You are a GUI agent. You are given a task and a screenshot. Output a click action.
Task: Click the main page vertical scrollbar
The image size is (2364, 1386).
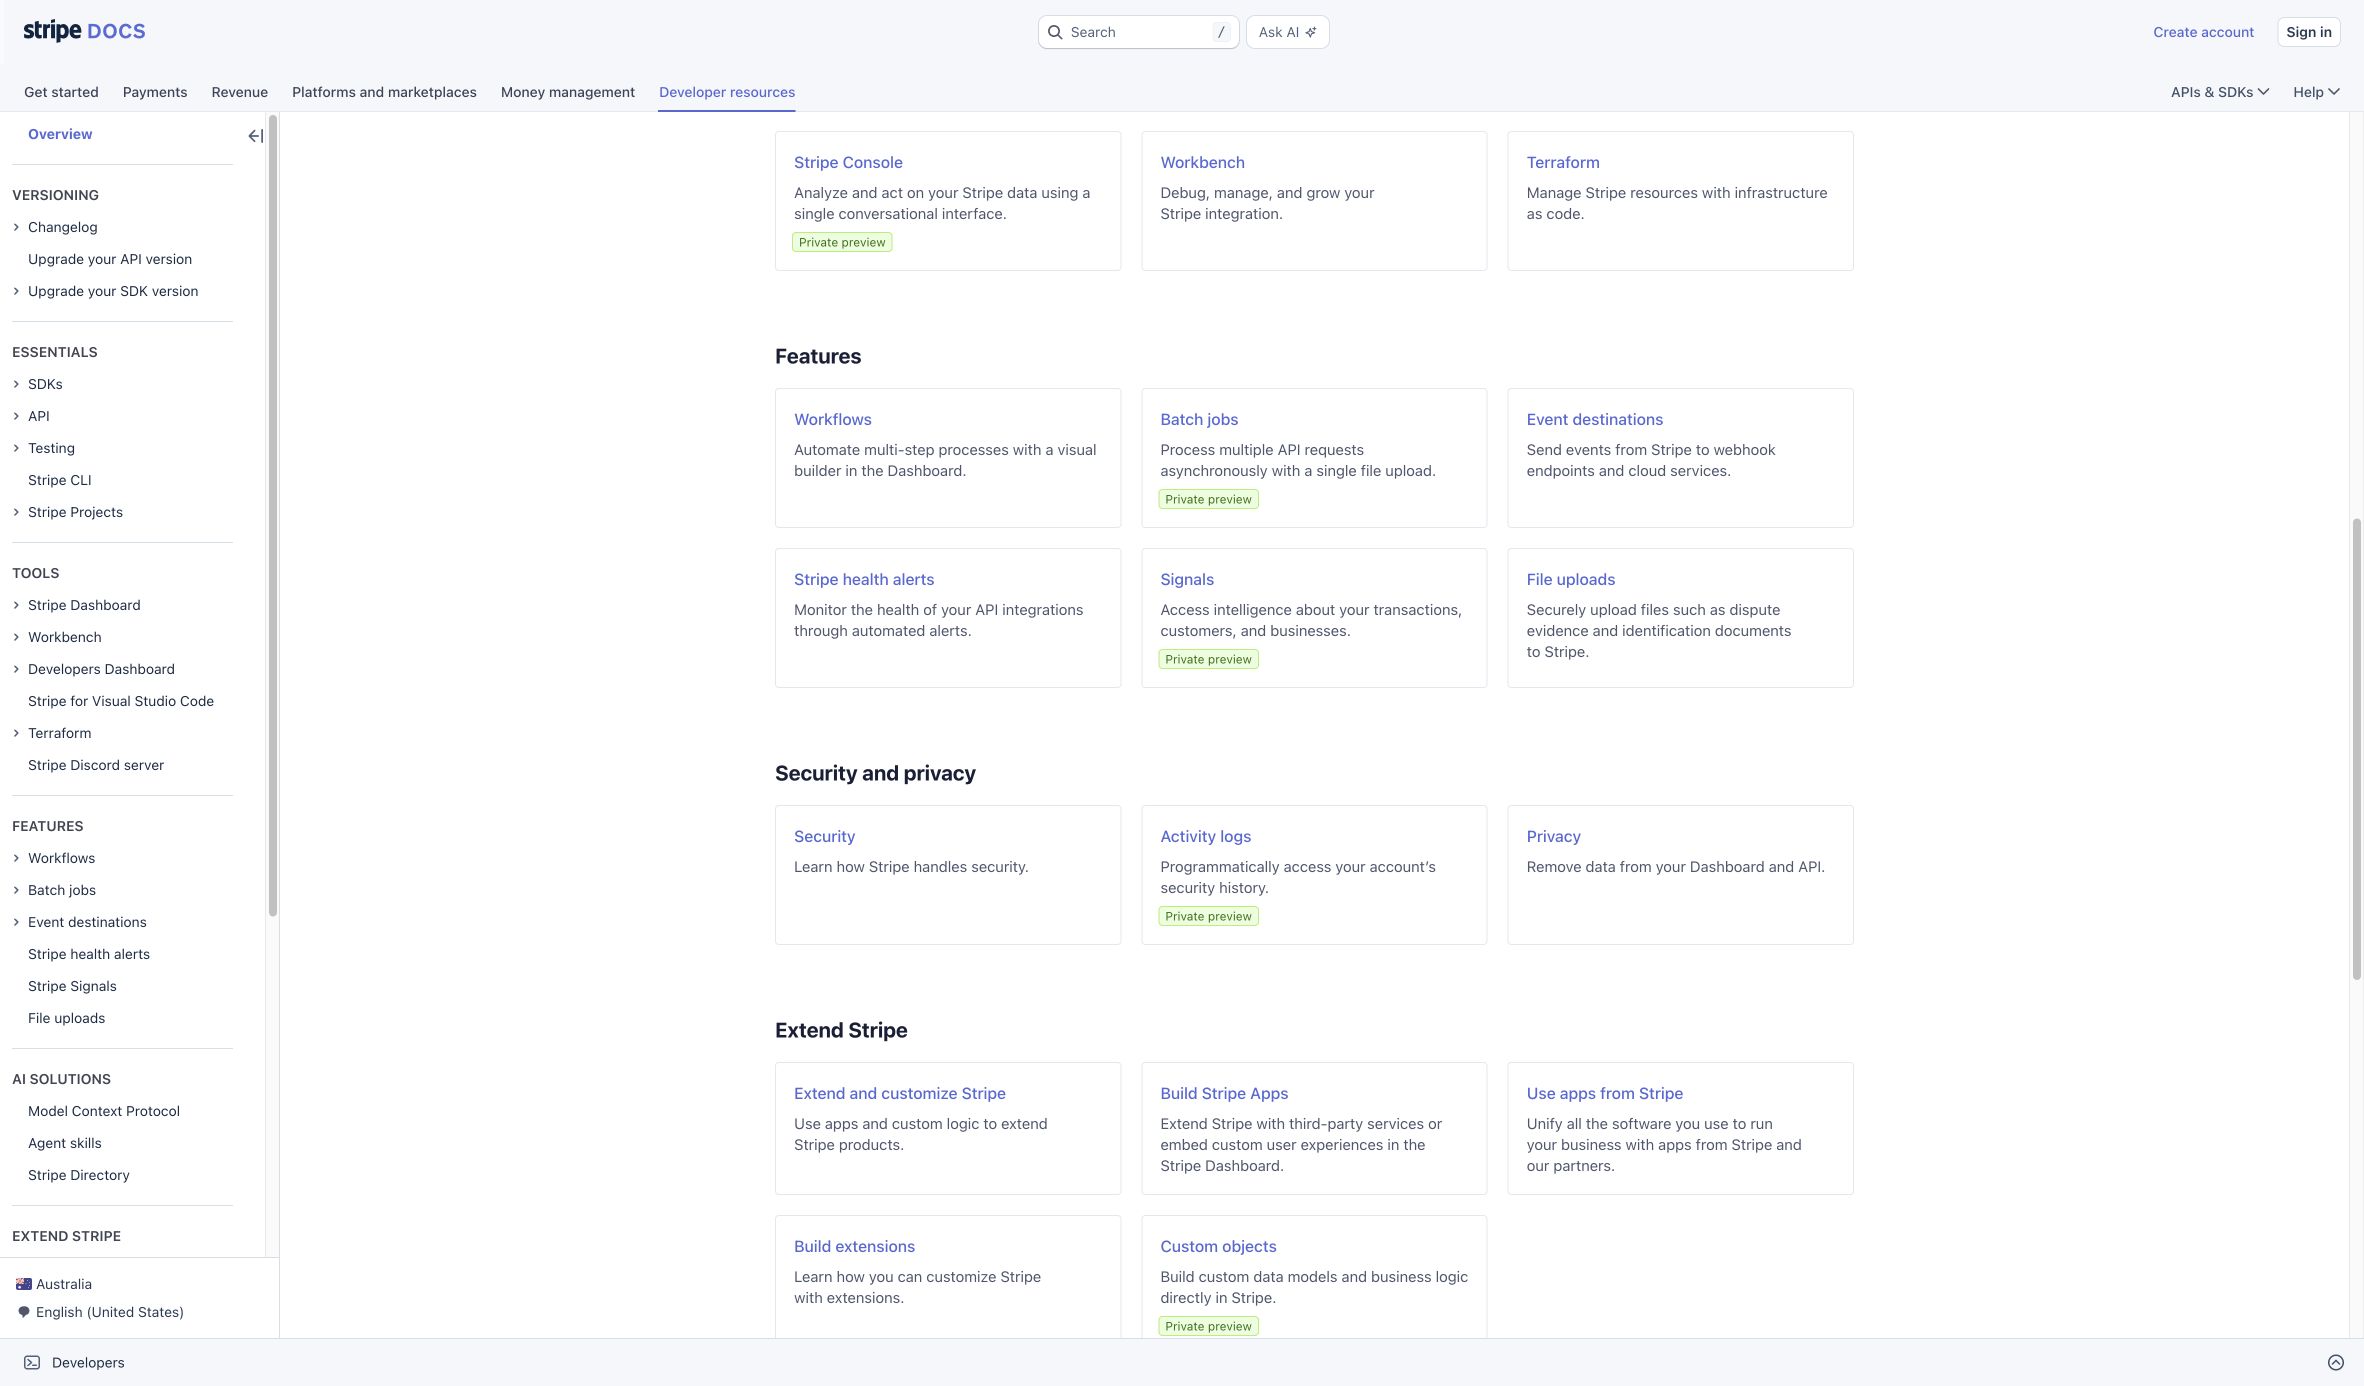point(2356,748)
